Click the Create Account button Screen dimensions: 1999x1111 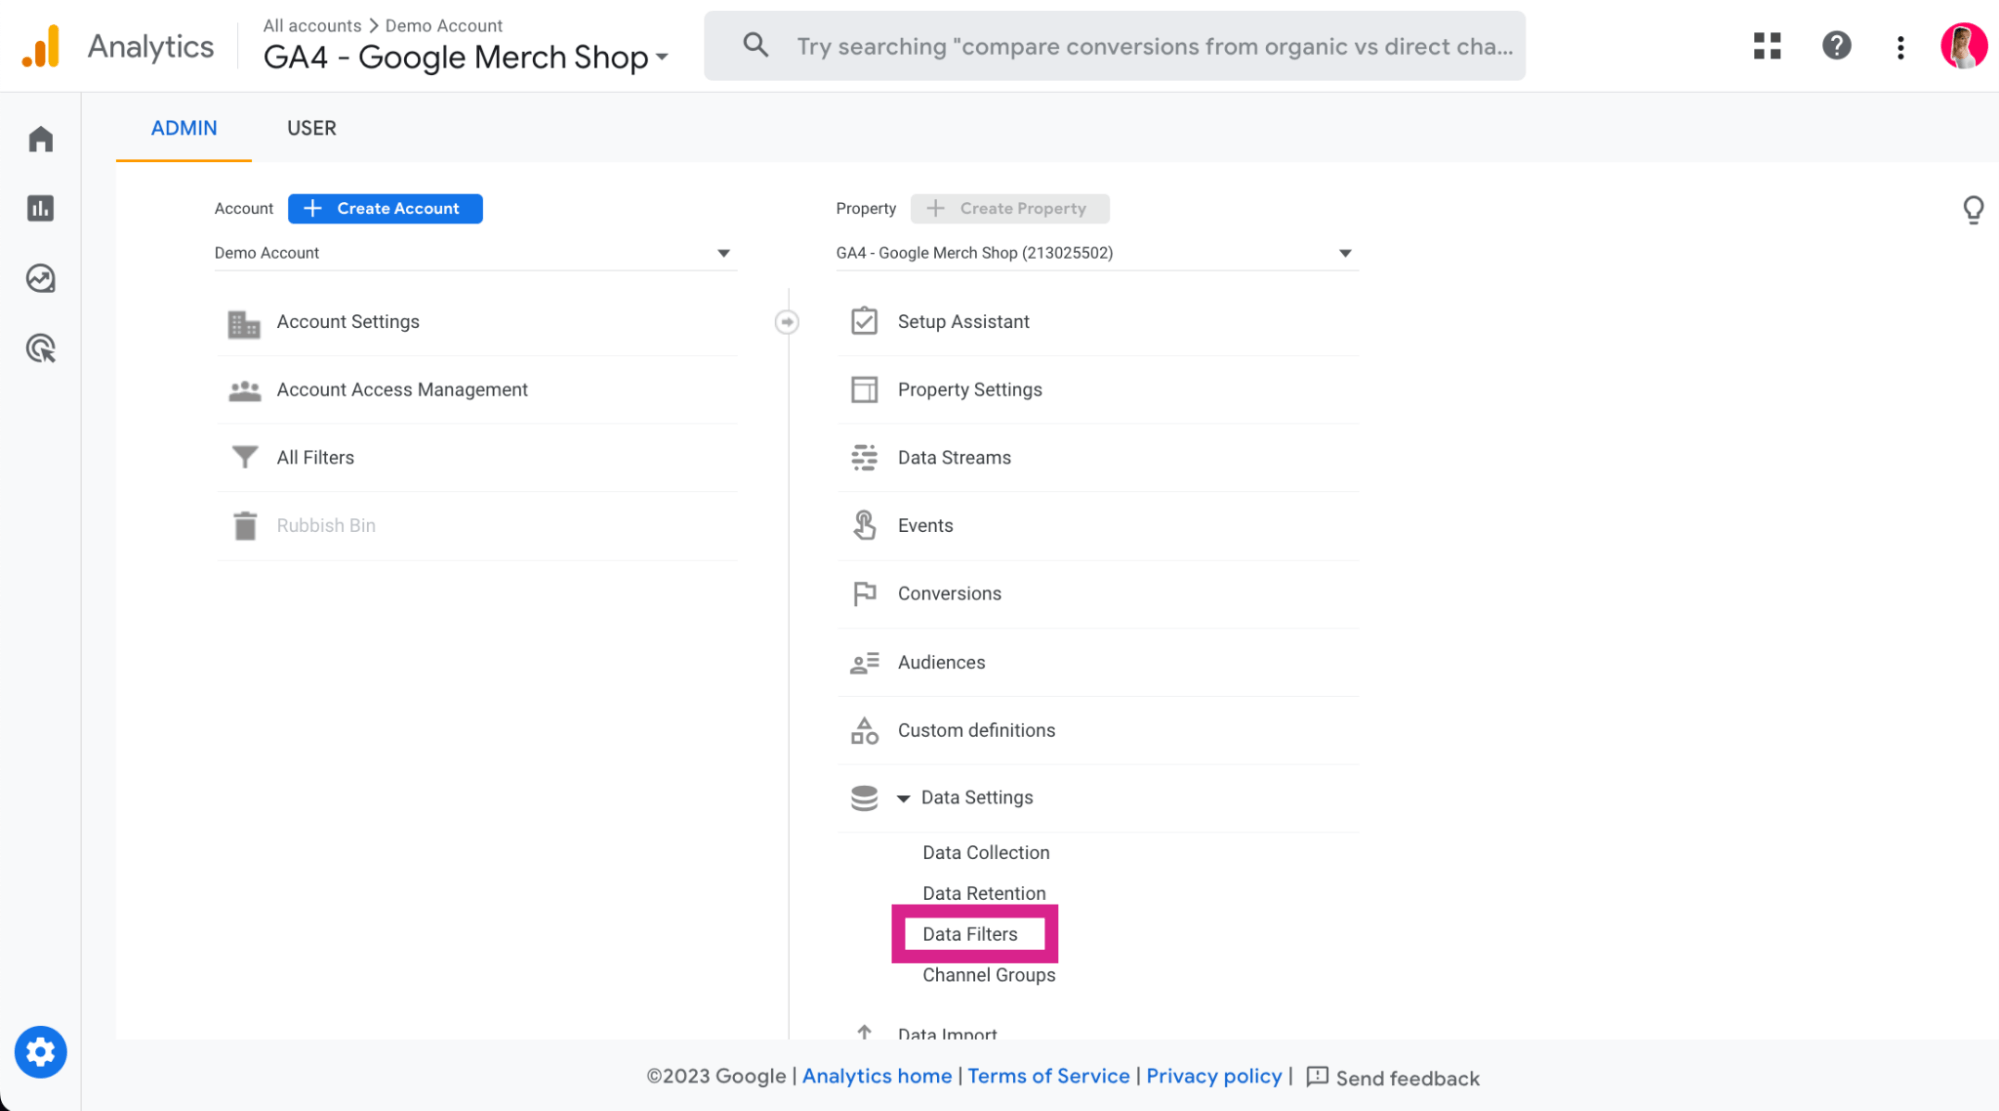point(386,208)
